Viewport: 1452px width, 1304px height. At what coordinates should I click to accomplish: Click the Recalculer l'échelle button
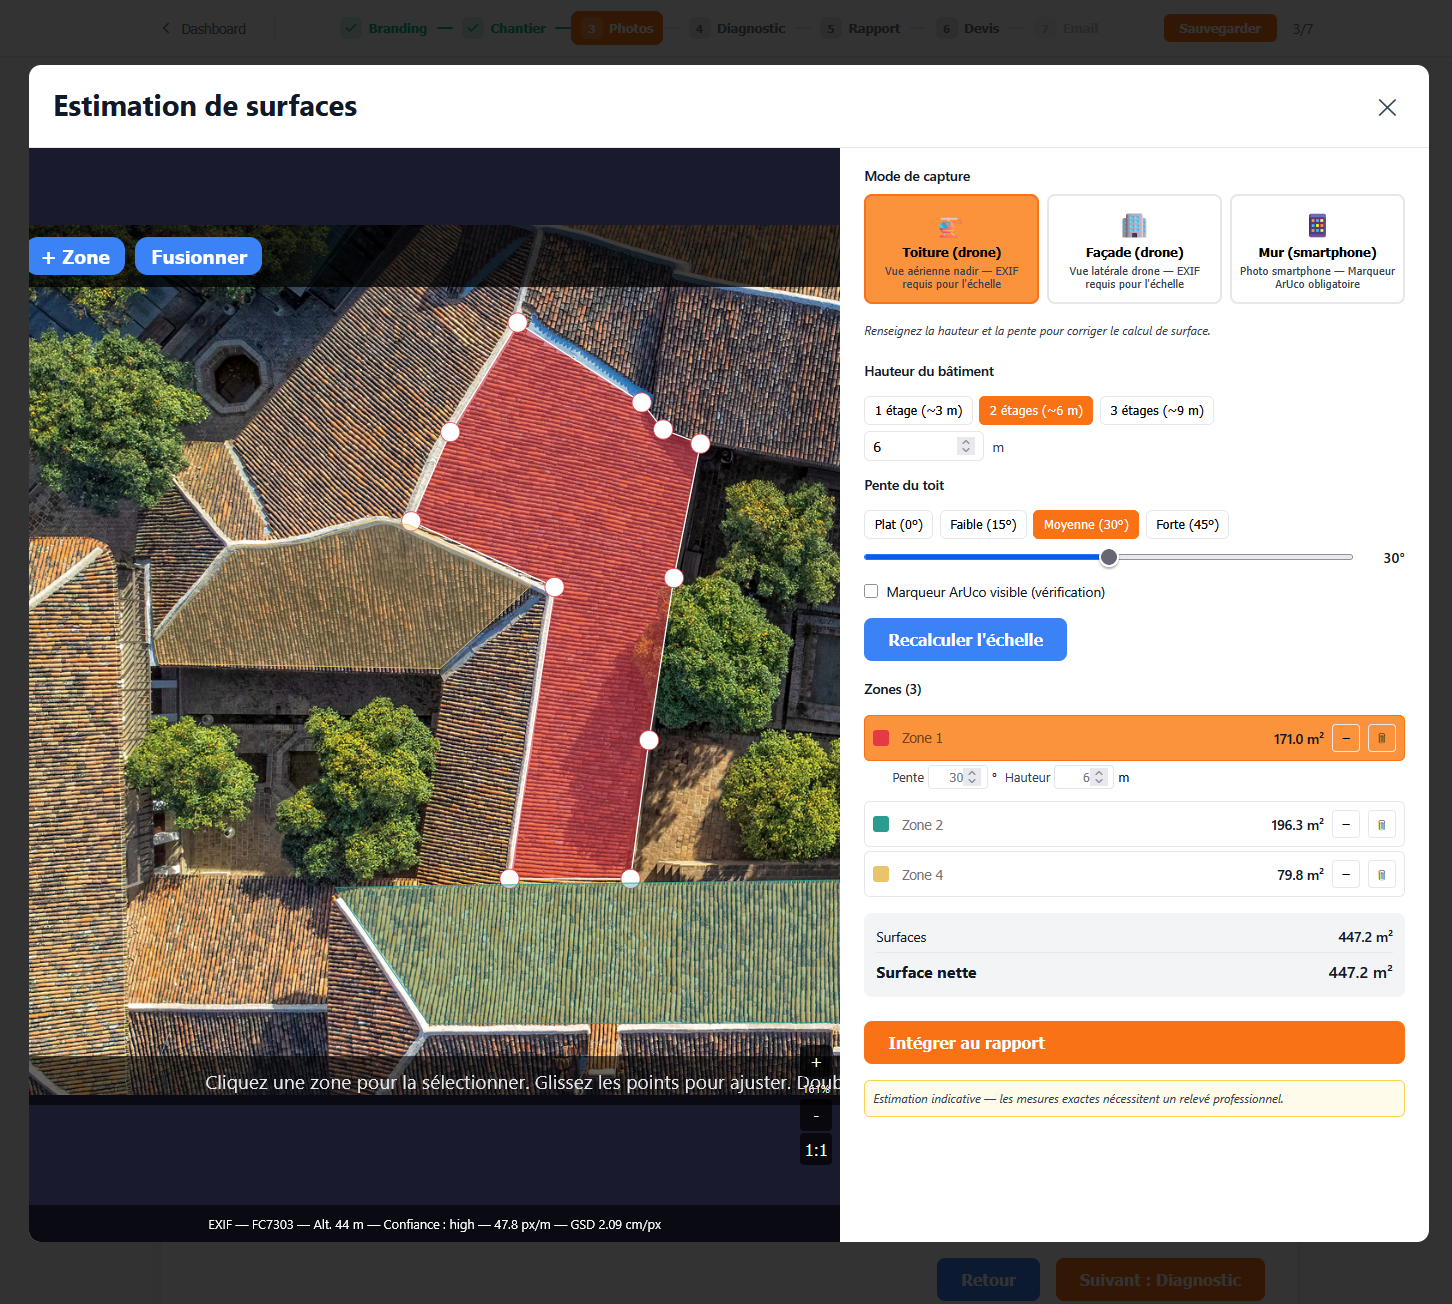point(964,639)
